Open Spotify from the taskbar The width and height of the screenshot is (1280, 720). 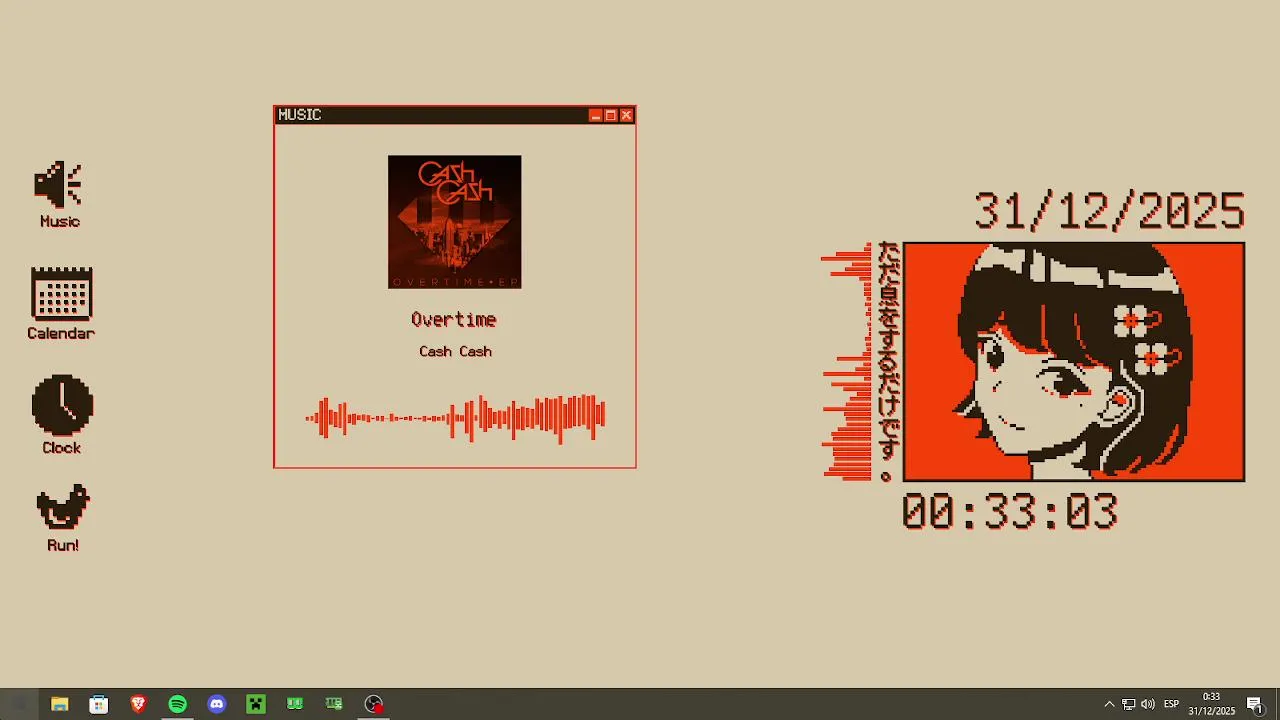(x=177, y=704)
